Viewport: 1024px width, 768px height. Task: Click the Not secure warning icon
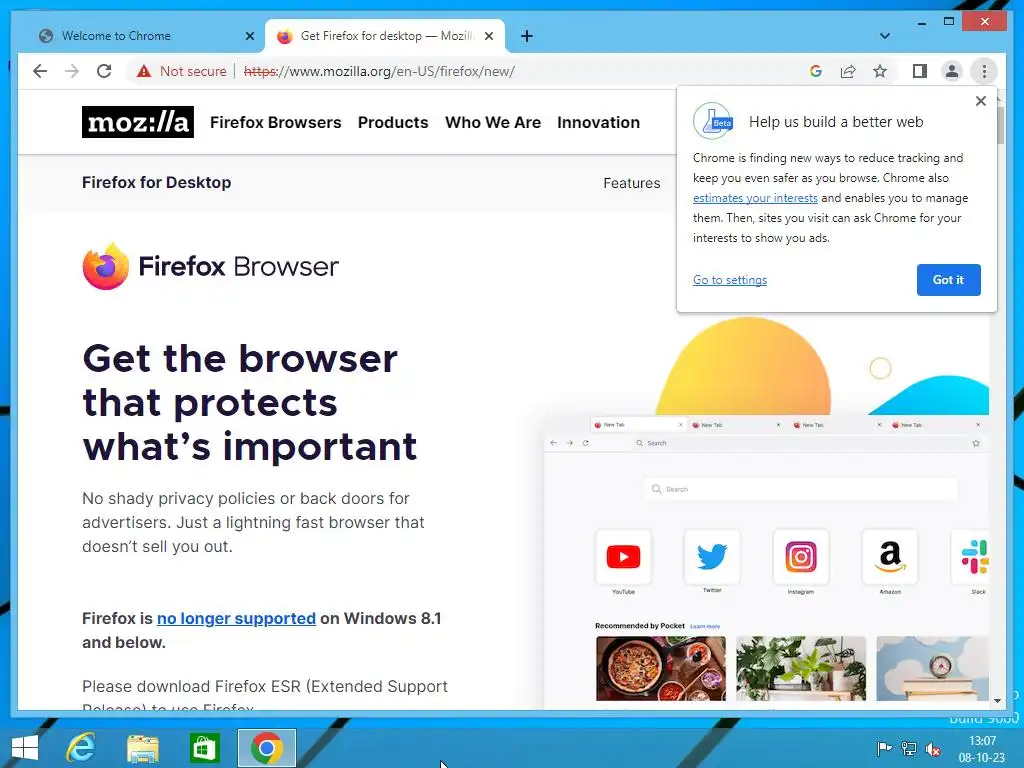tap(144, 71)
